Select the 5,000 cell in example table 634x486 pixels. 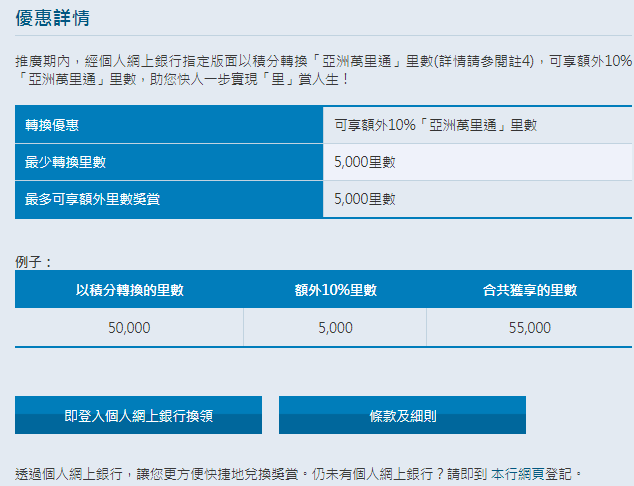(335, 327)
